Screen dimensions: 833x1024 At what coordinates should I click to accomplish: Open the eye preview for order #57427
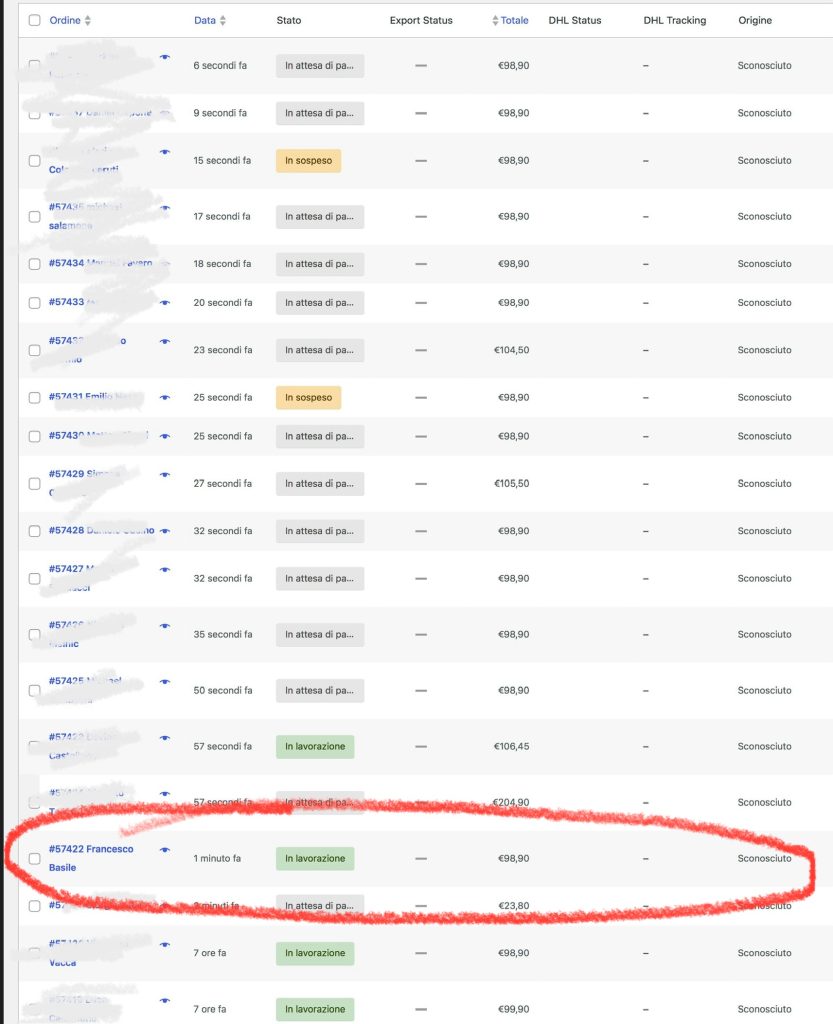(165, 570)
